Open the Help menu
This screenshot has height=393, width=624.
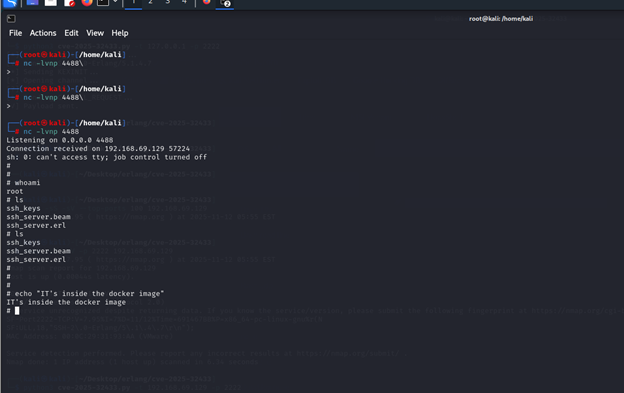pyautogui.click(x=119, y=33)
